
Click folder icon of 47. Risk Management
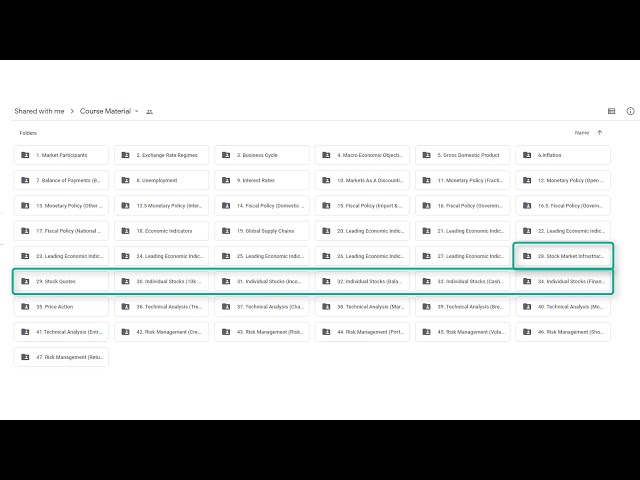[25, 357]
